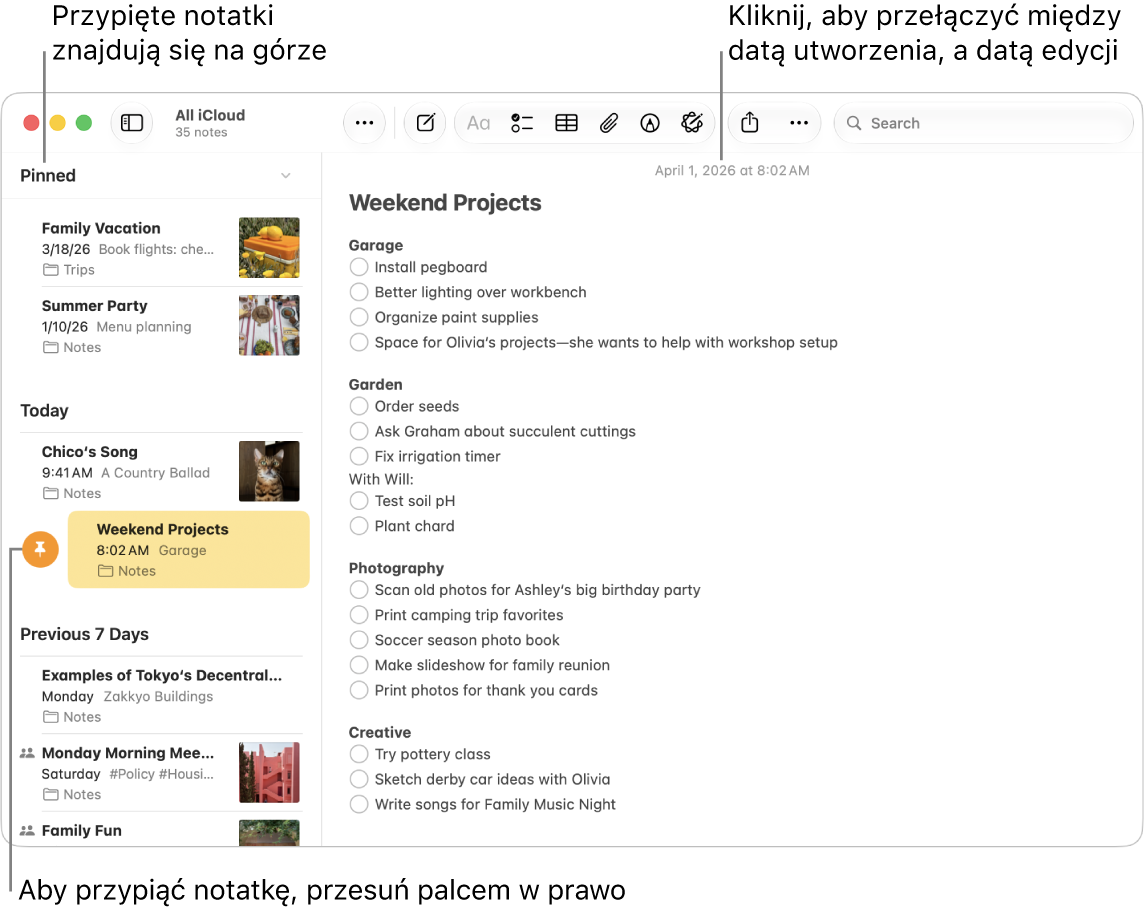Image resolution: width=1144 pixels, height=910 pixels.
Task: Click the search magnifier icon
Action: [854, 123]
